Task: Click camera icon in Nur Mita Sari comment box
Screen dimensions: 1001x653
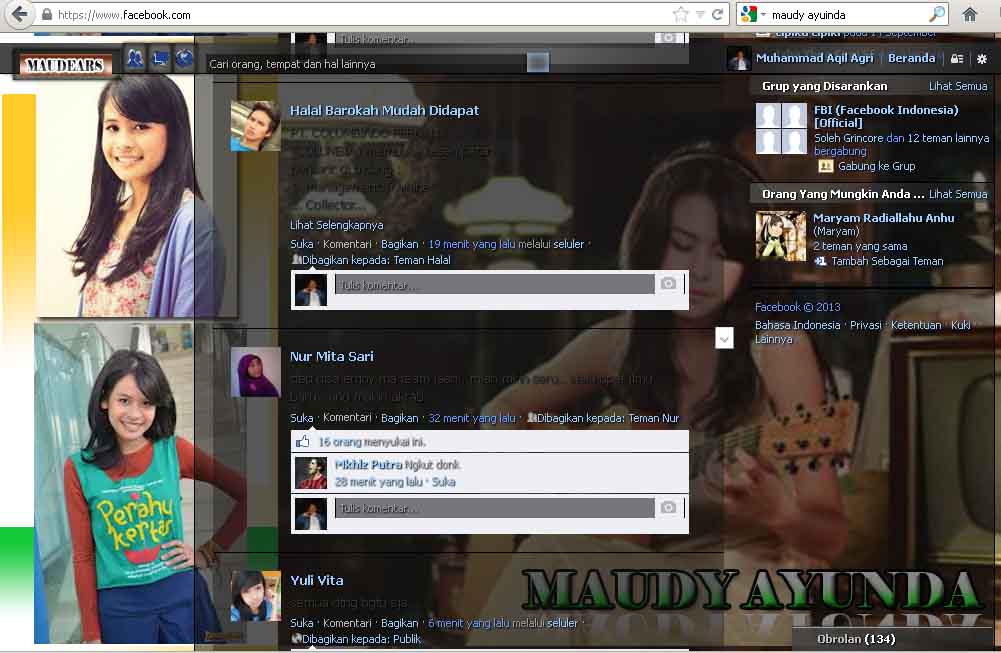Action: [668, 507]
